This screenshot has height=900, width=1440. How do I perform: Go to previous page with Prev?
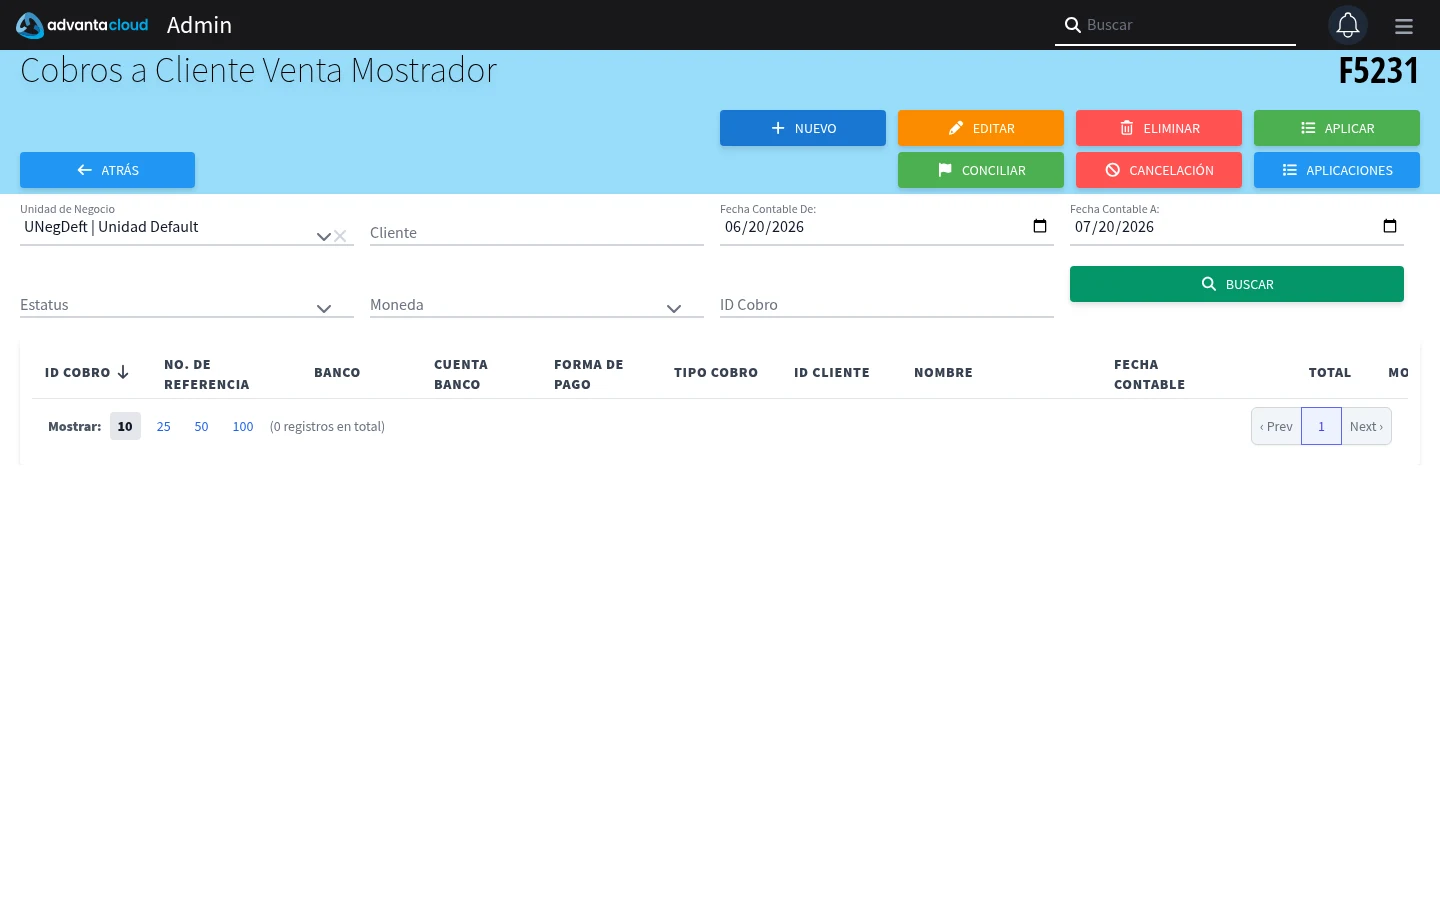[1276, 426]
